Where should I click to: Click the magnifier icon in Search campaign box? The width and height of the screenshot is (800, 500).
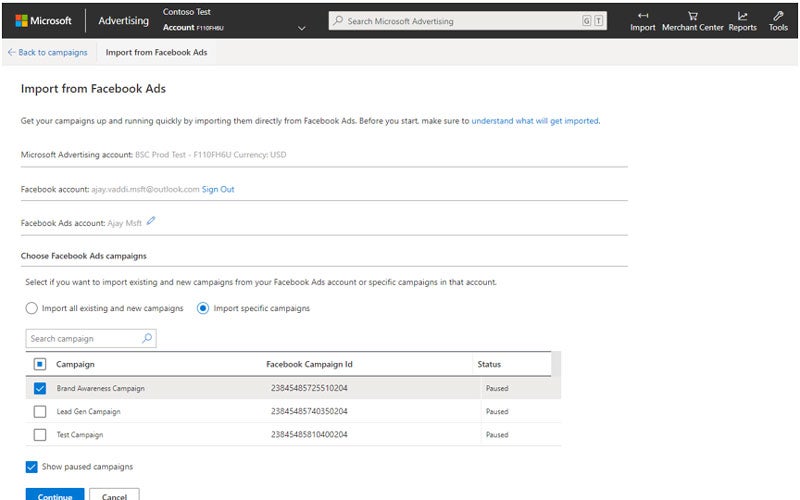pos(147,339)
